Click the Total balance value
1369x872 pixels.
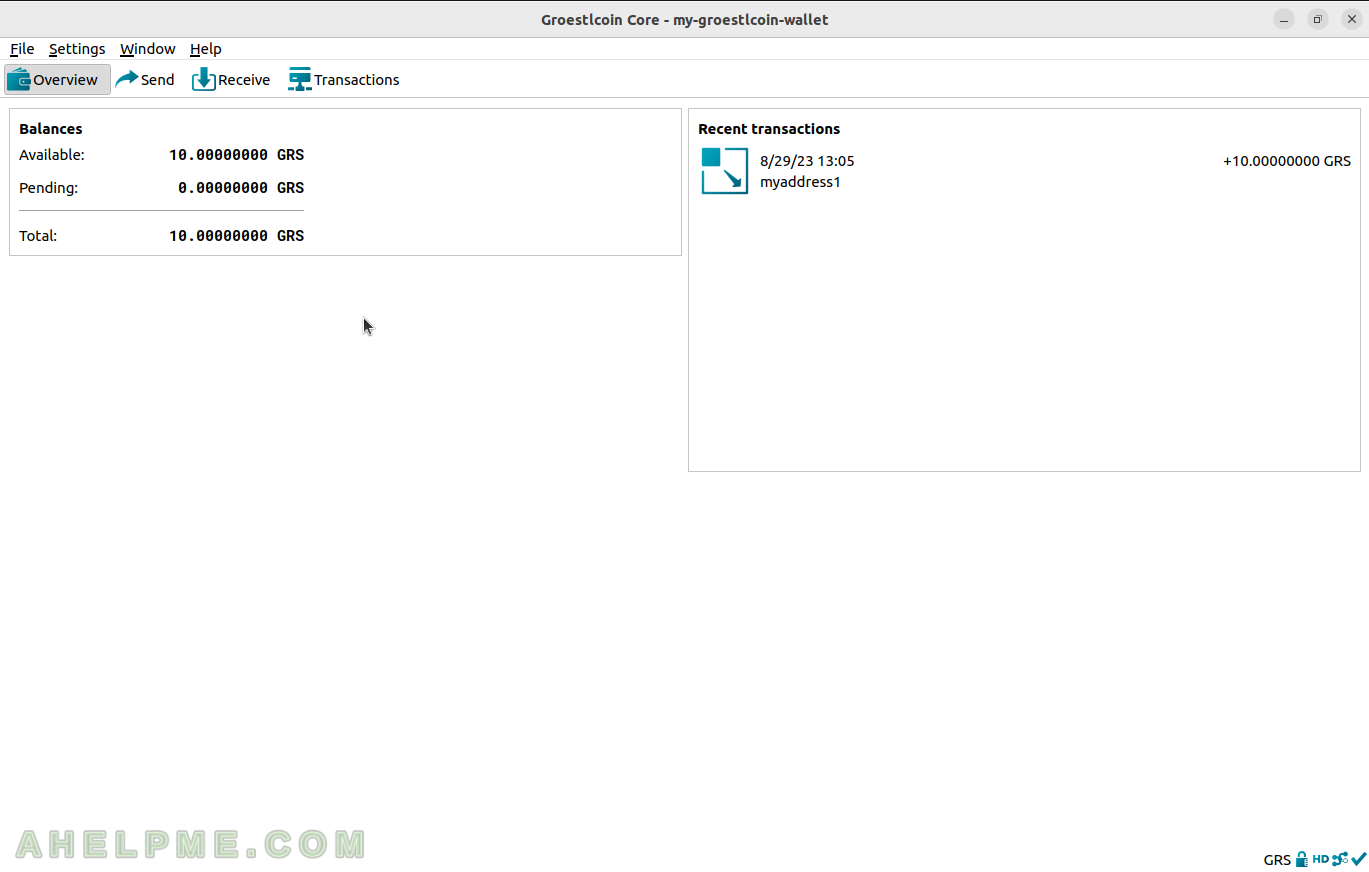[236, 236]
